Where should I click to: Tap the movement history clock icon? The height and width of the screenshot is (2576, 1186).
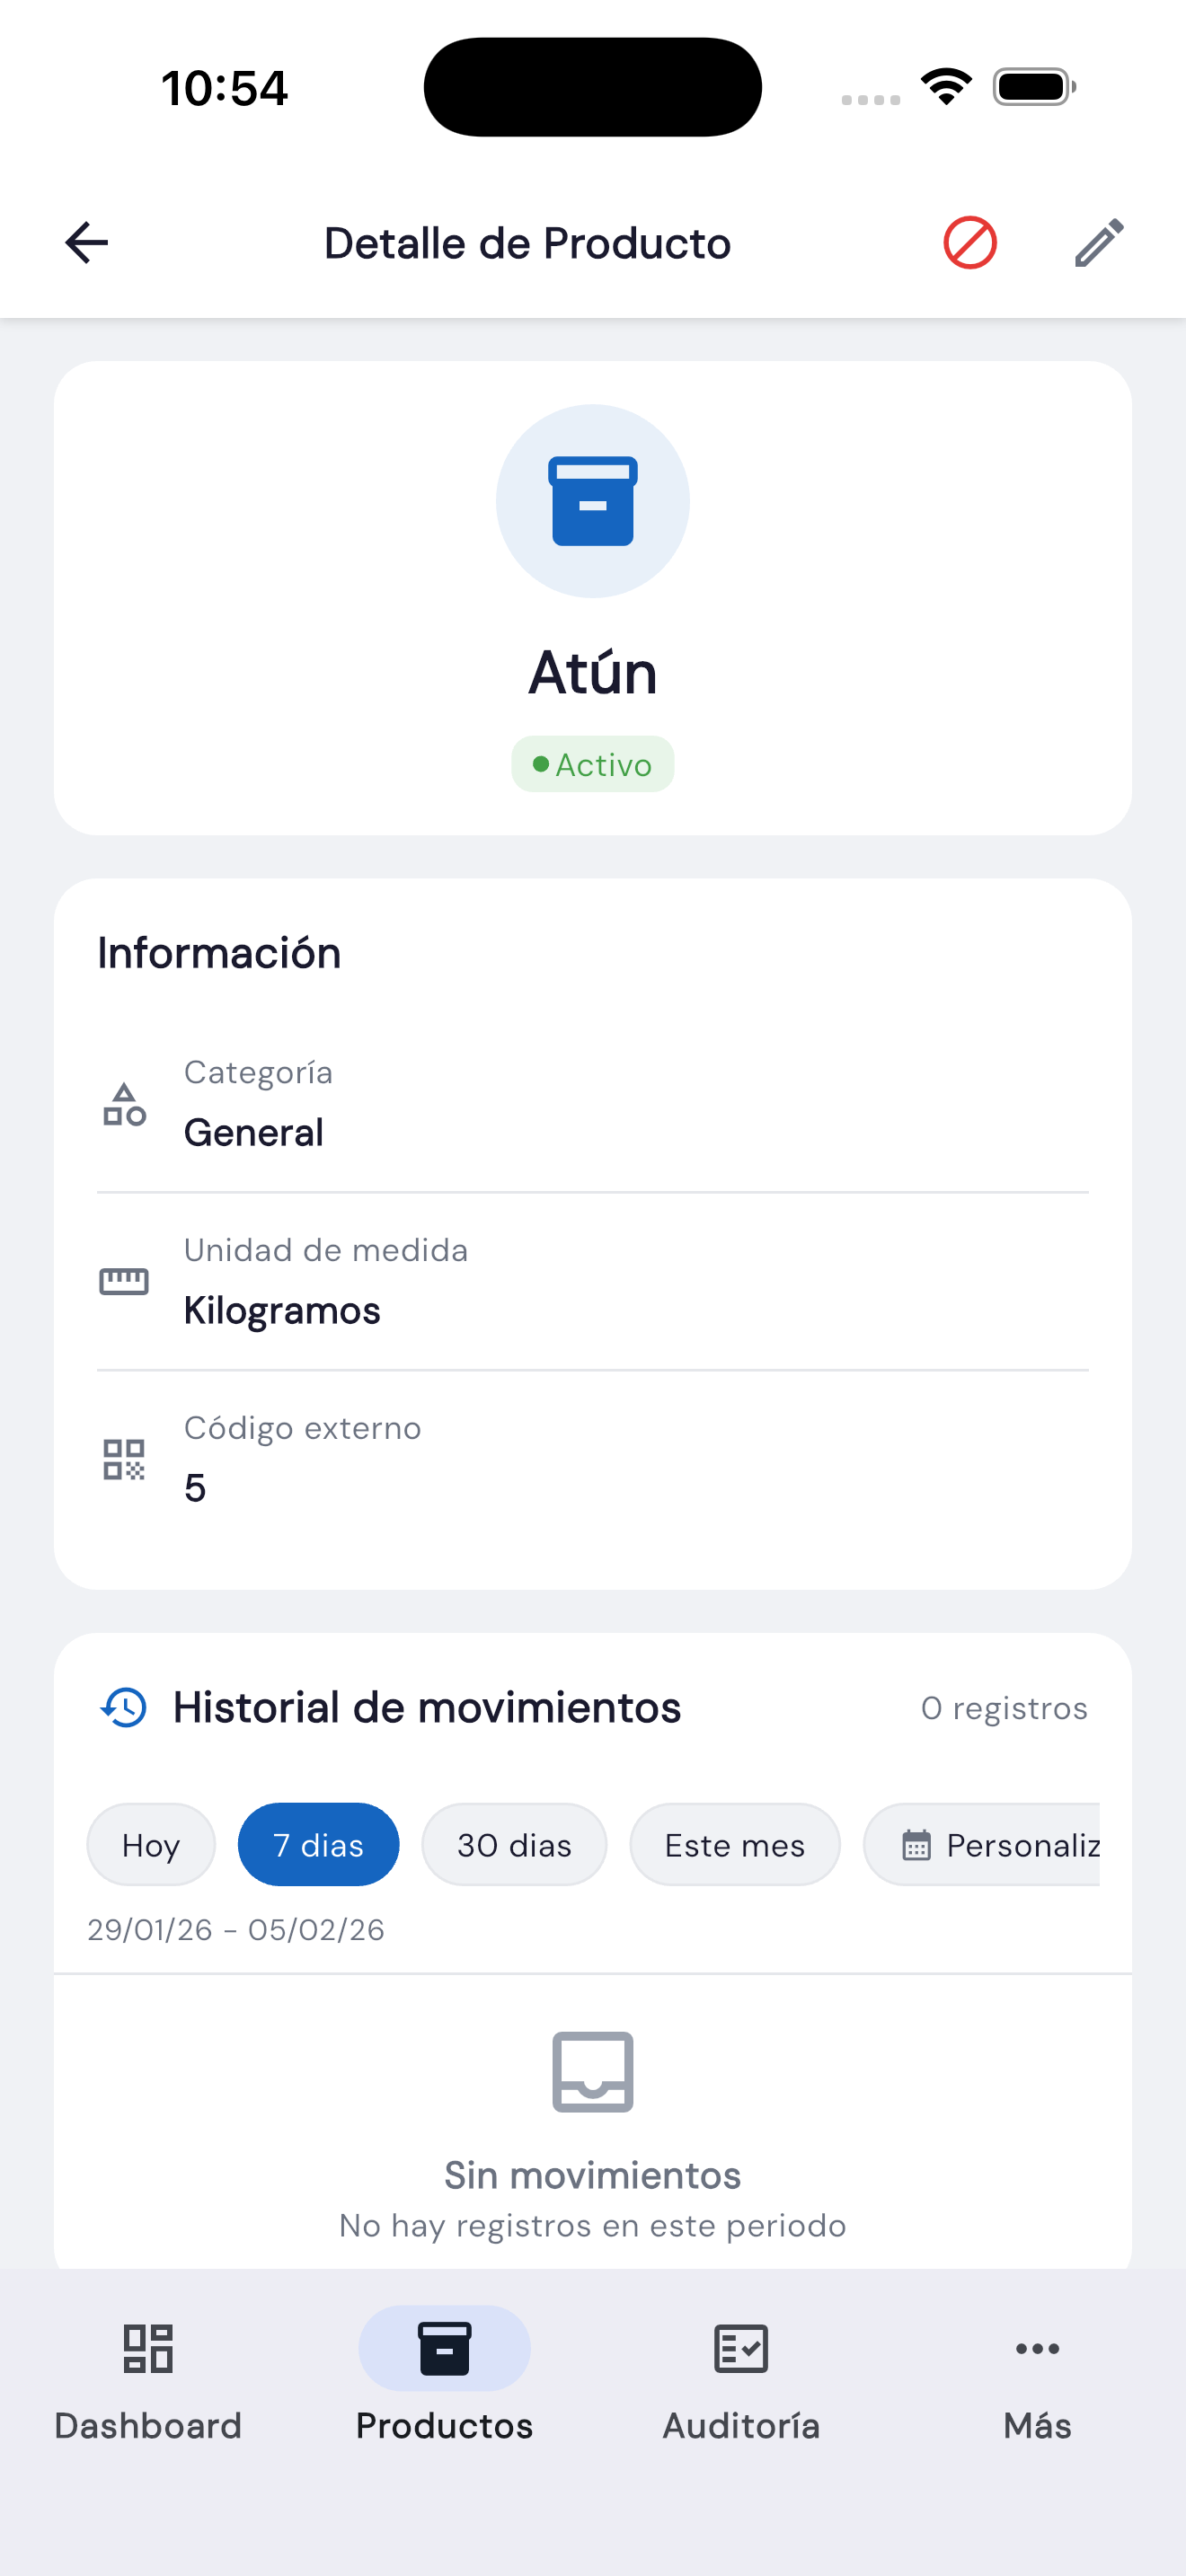(x=124, y=1707)
